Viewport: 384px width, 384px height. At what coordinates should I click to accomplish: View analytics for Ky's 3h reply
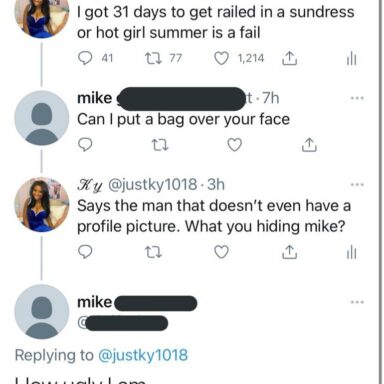pyautogui.click(x=351, y=253)
